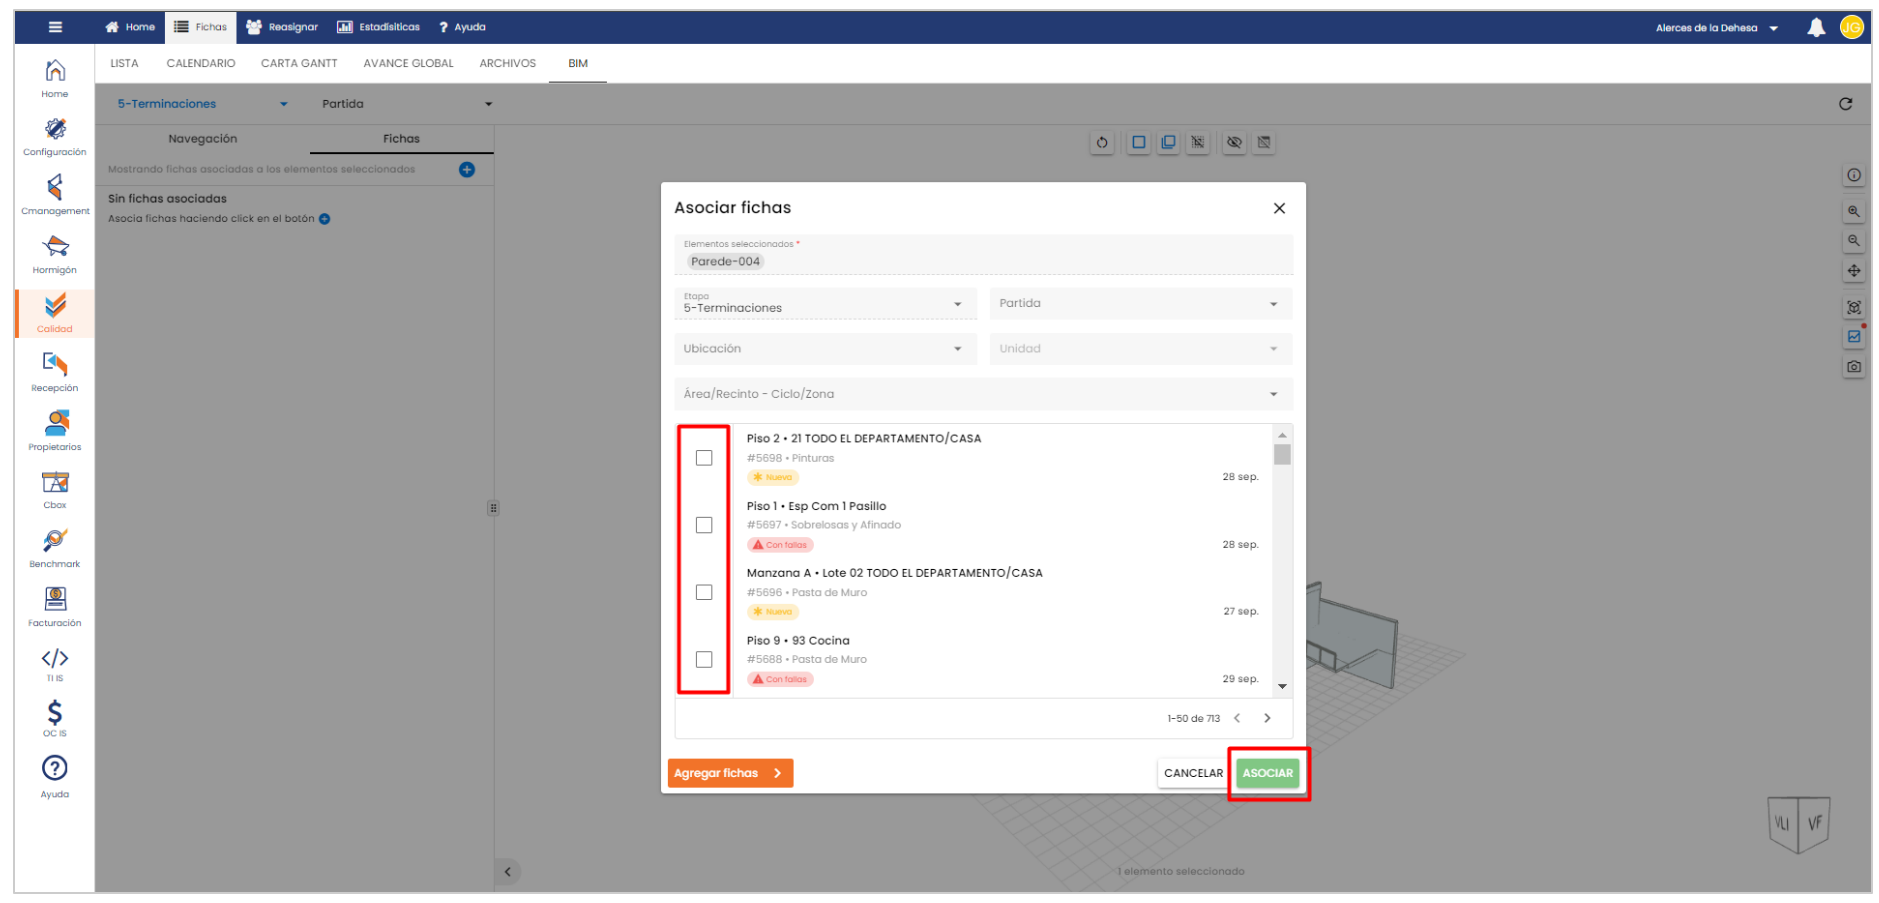This screenshot has height=903, width=1879.
Task: Open the Benchmark sidebar icon
Action: pos(55,547)
